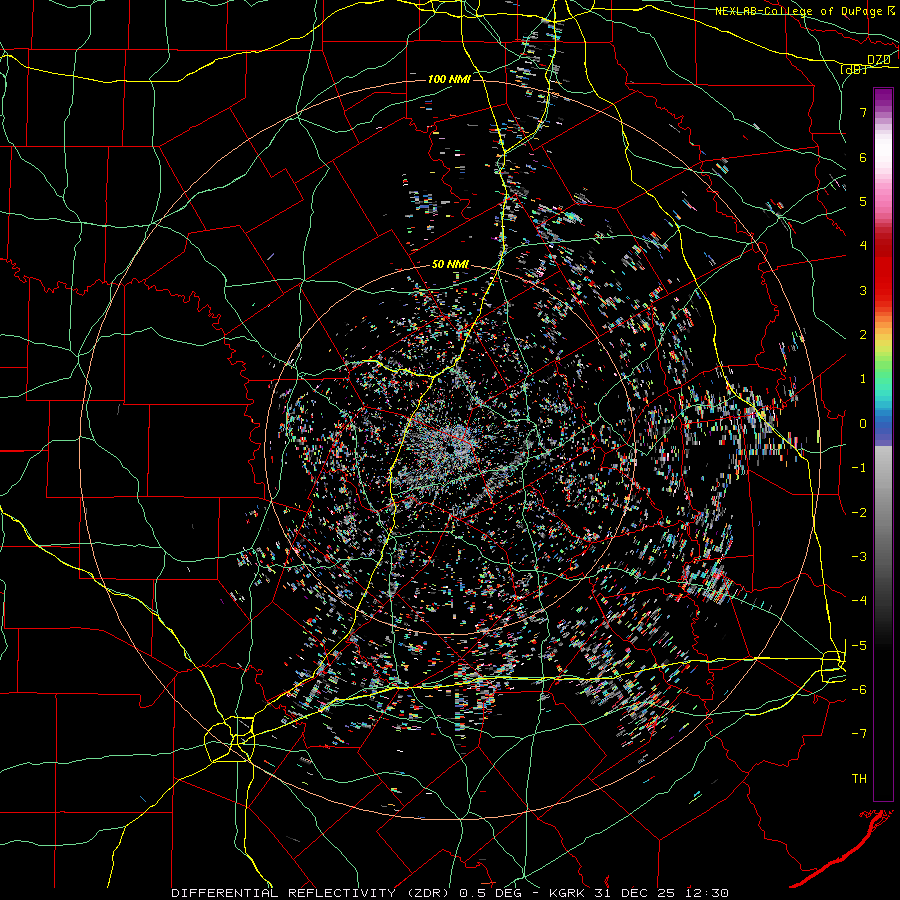Click the "dB" units label
Screen dimensions: 900x900
[854, 69]
